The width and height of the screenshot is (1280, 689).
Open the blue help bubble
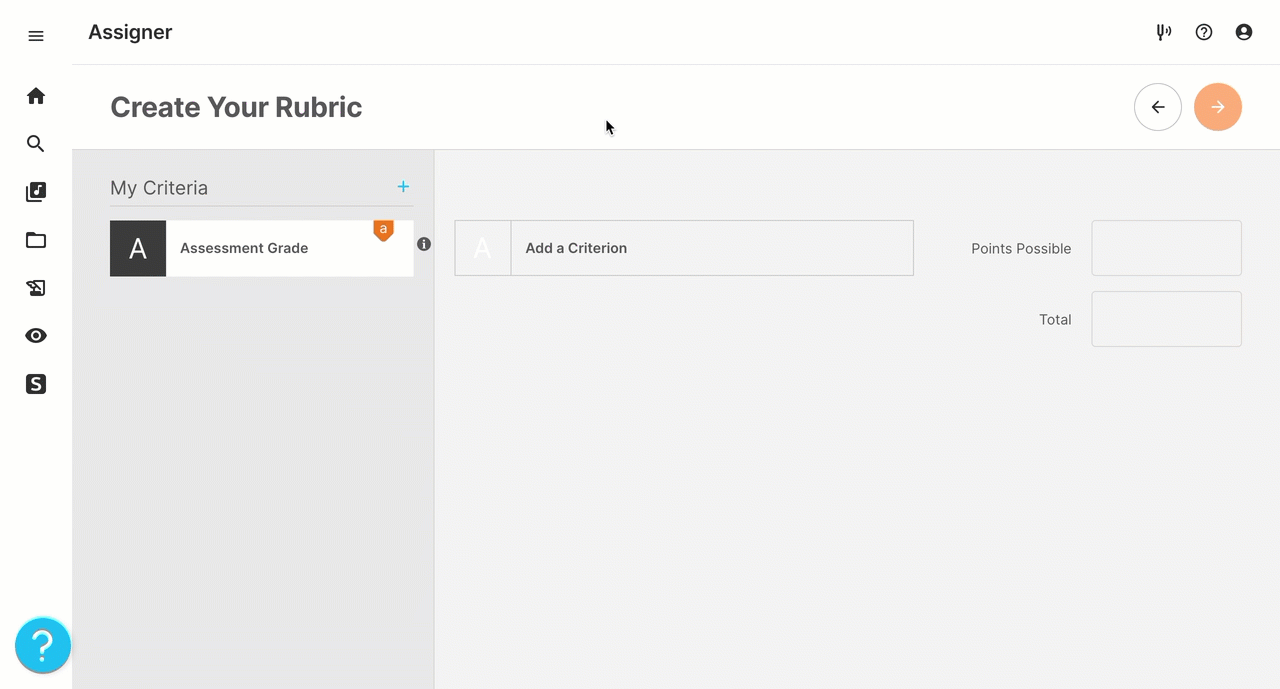pos(43,645)
